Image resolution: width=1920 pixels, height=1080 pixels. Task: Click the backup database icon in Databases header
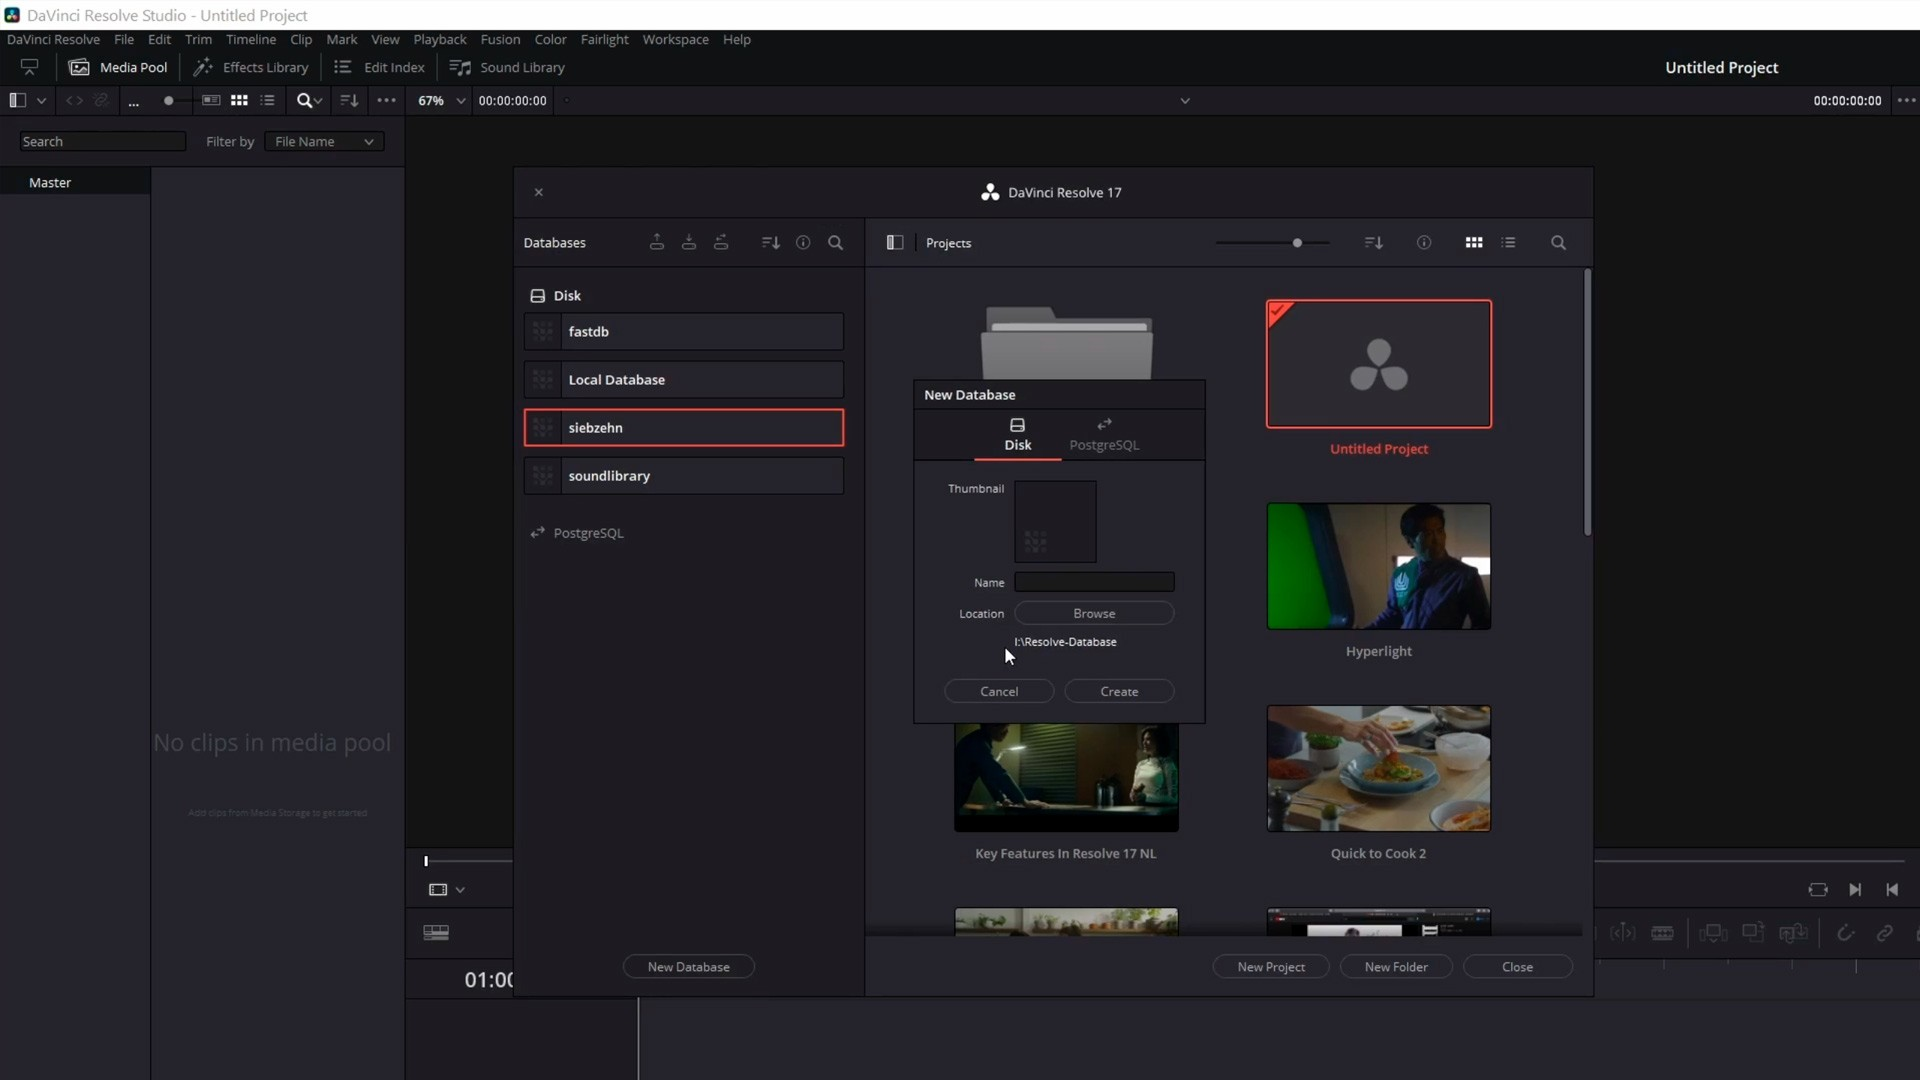657,242
